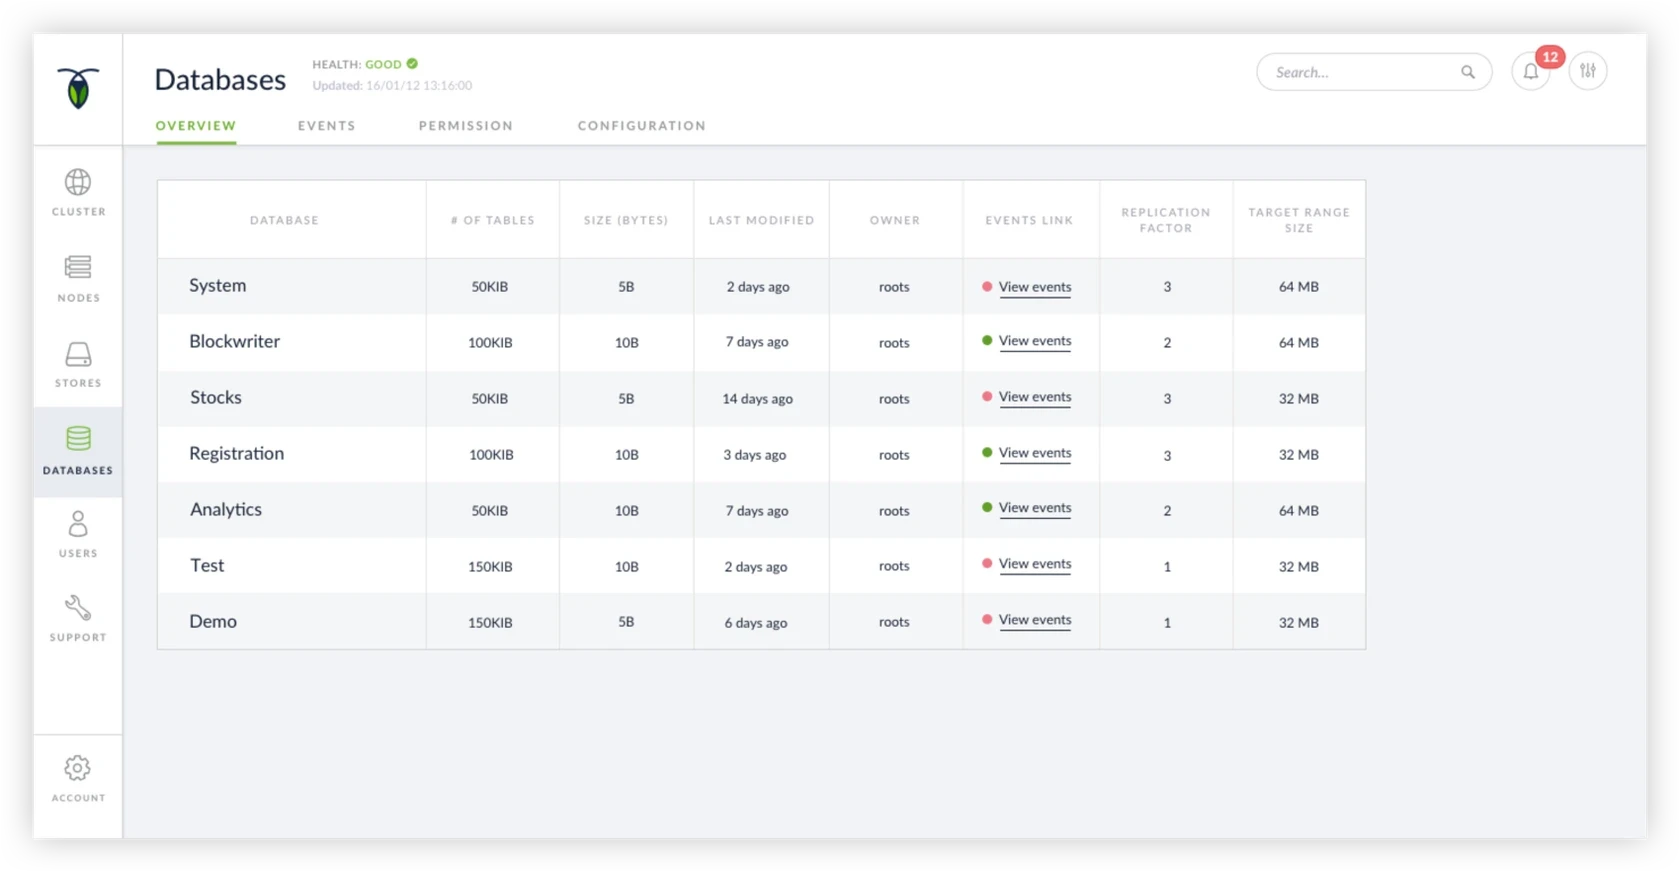Sort by Last Modified column header
Viewport: 1680px width, 872px height.
(762, 220)
